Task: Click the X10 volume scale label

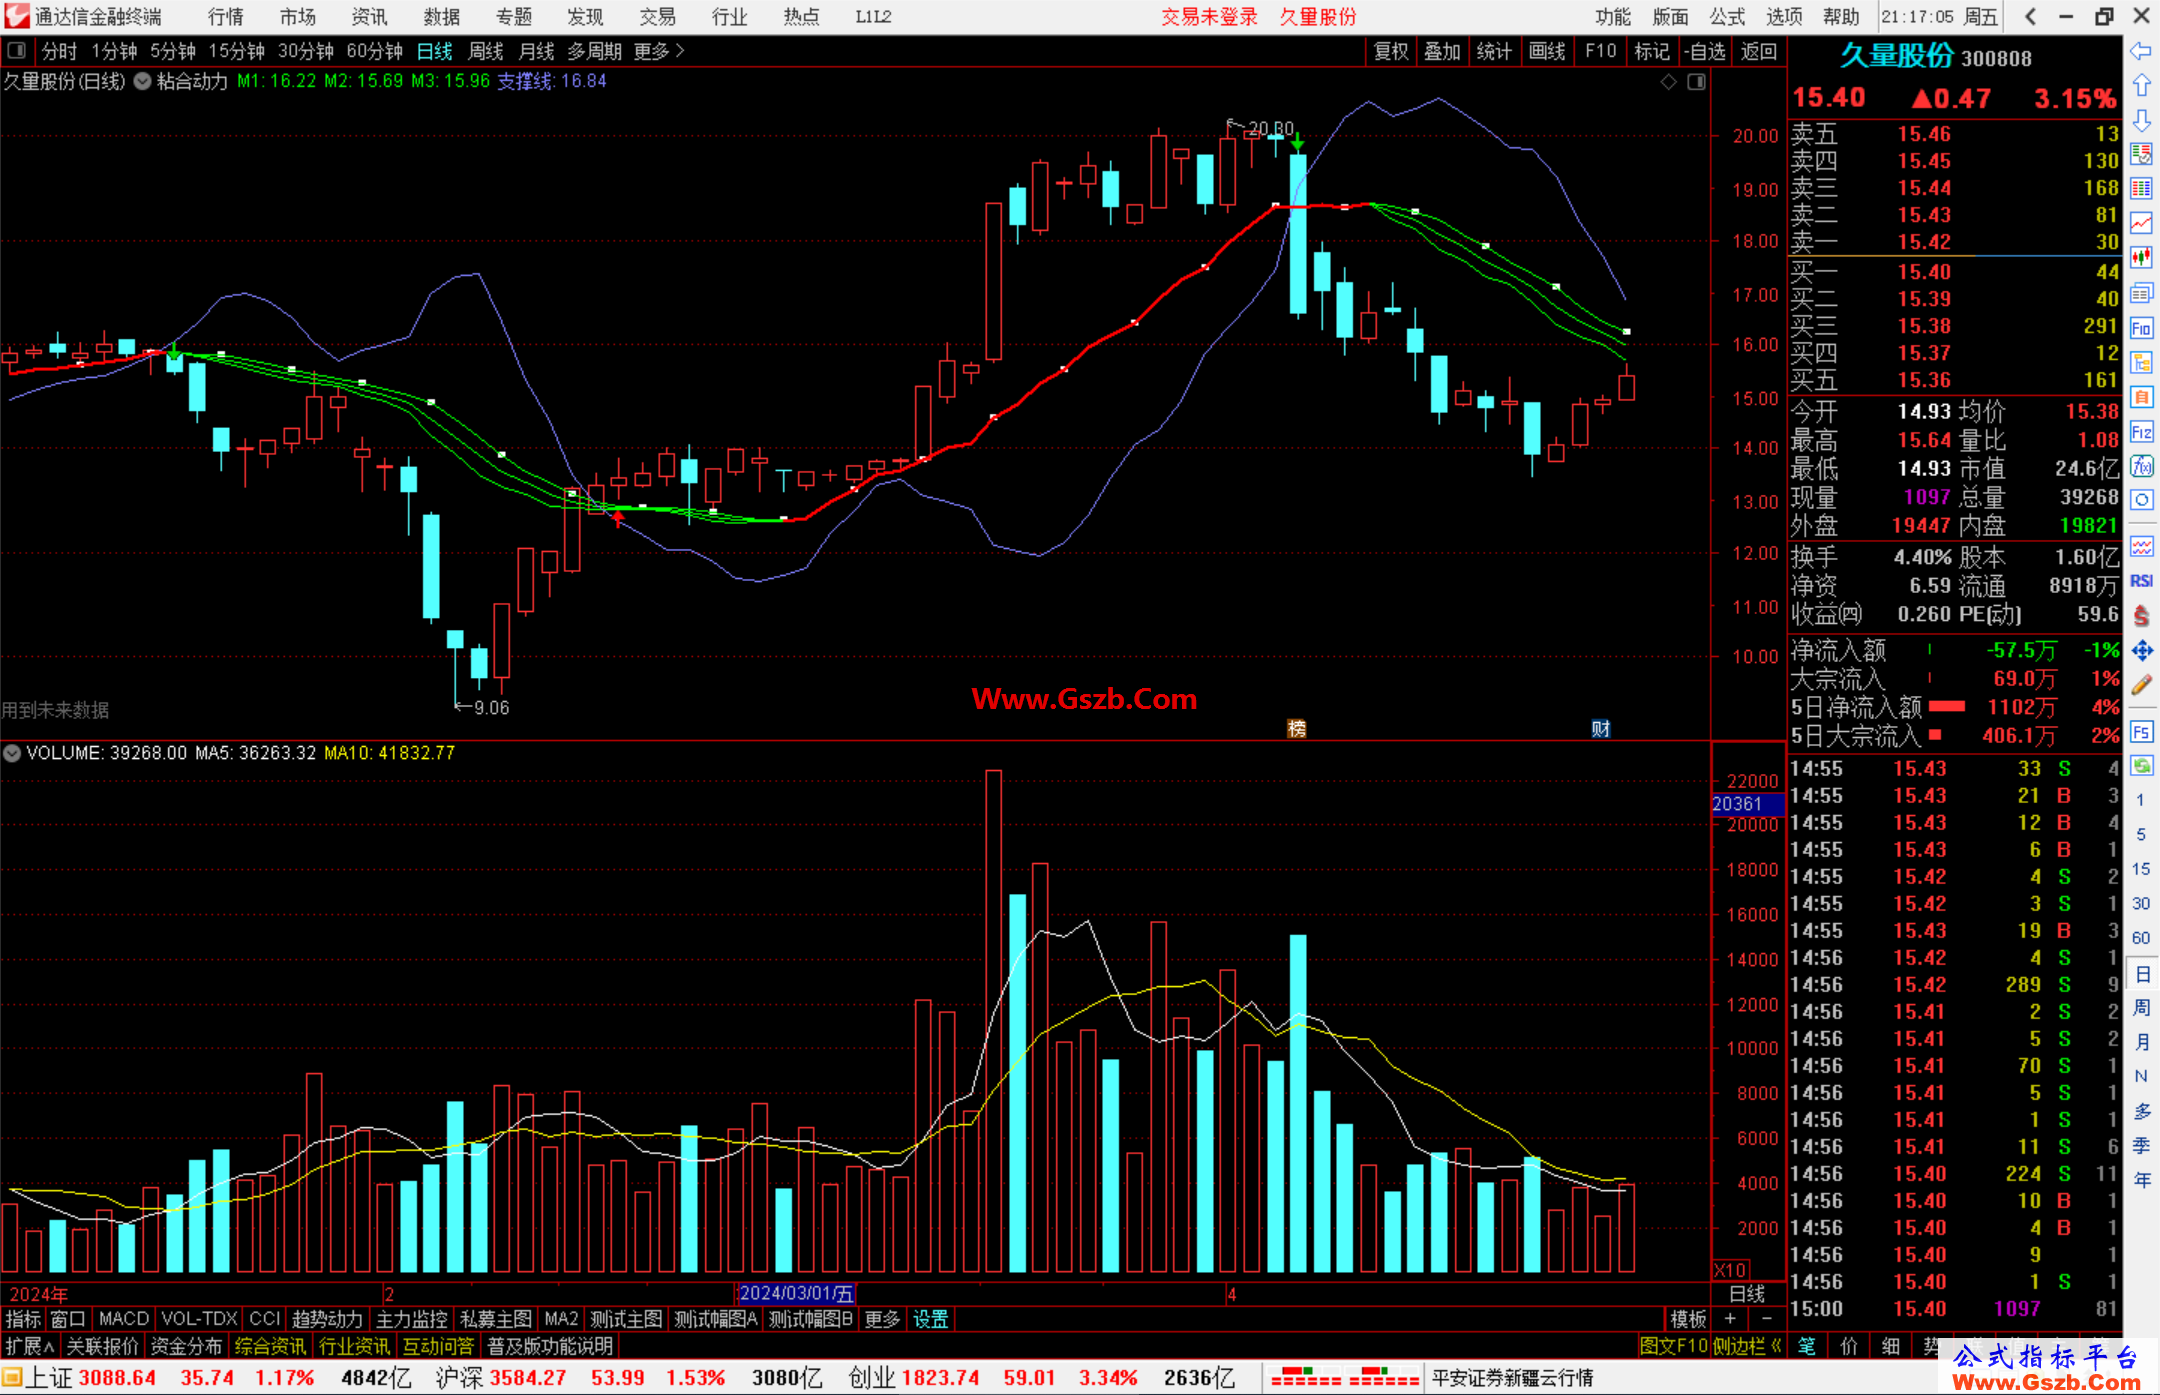Action: (x=1730, y=1270)
